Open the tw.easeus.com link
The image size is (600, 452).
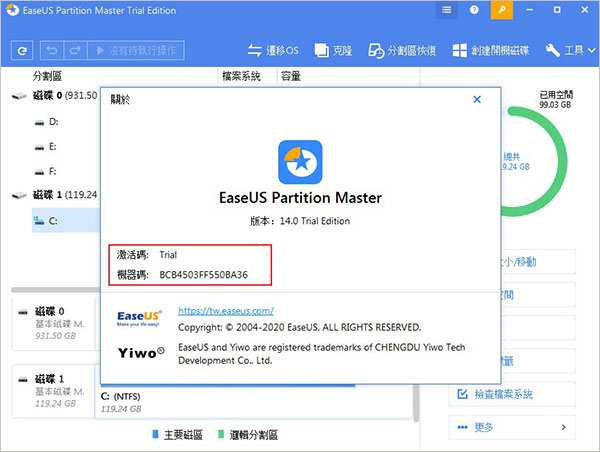(226, 311)
